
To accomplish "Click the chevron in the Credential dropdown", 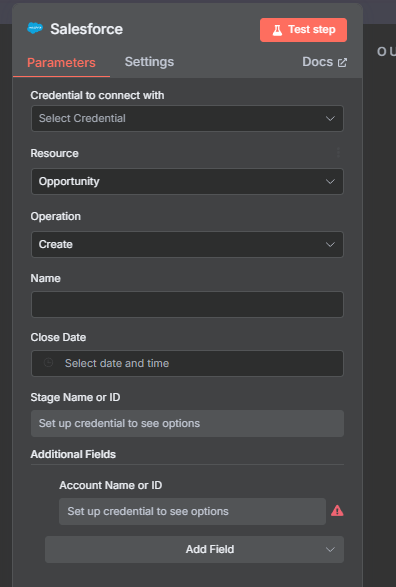I will [x=330, y=119].
